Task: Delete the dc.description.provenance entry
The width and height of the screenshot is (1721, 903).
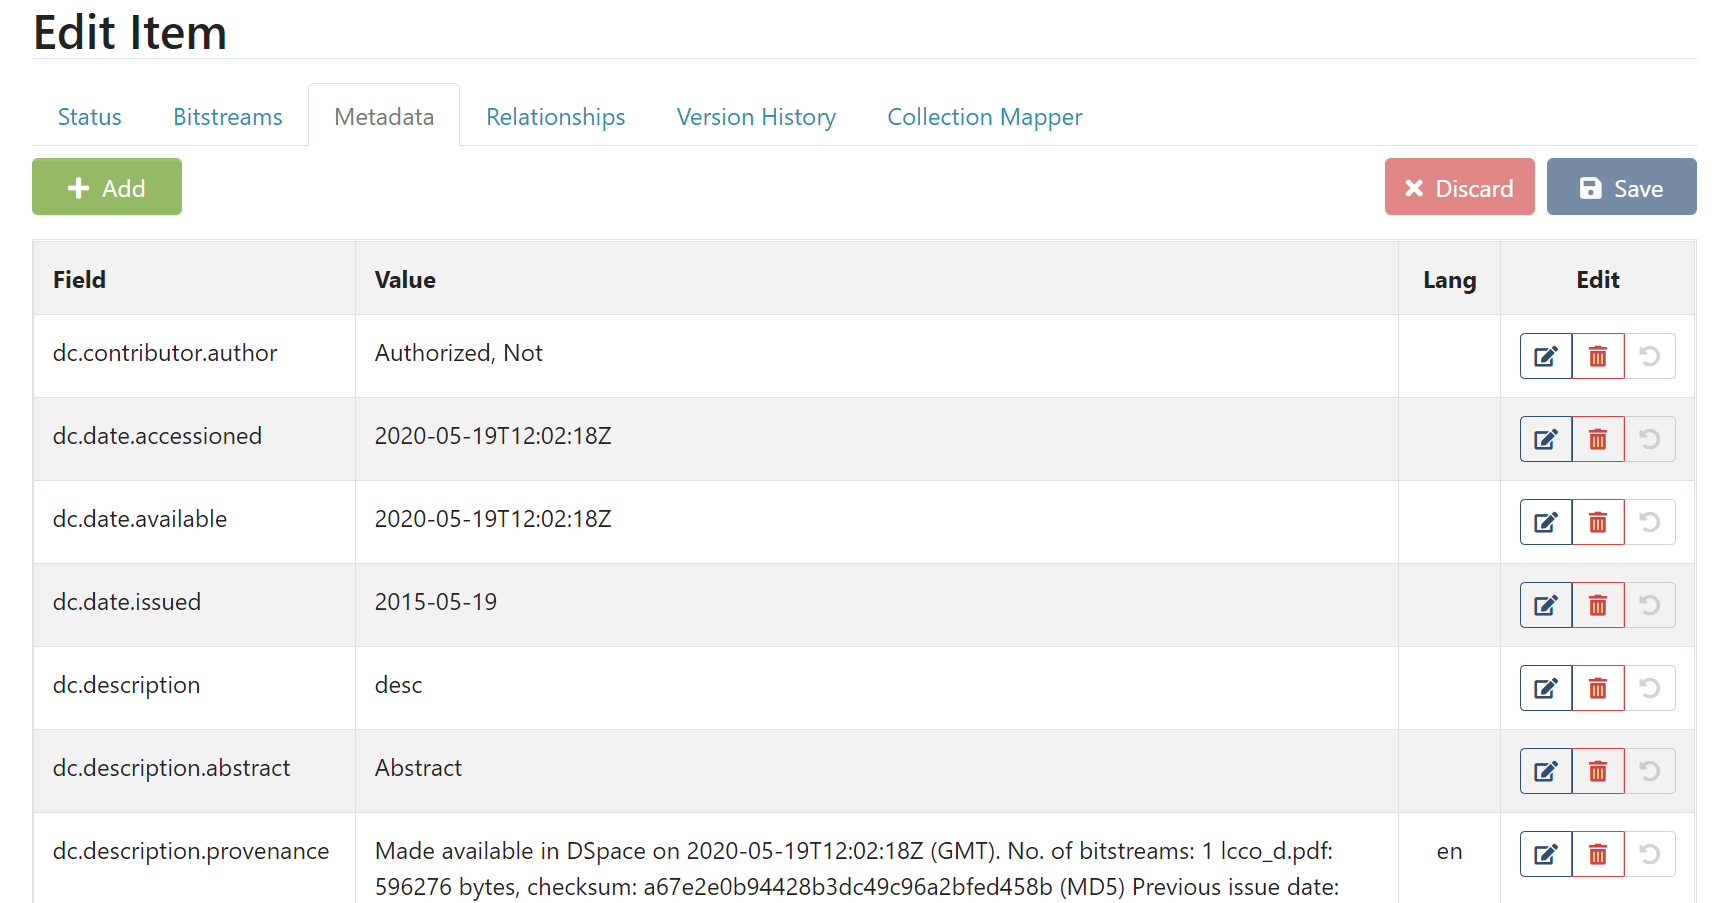Action: point(1597,854)
